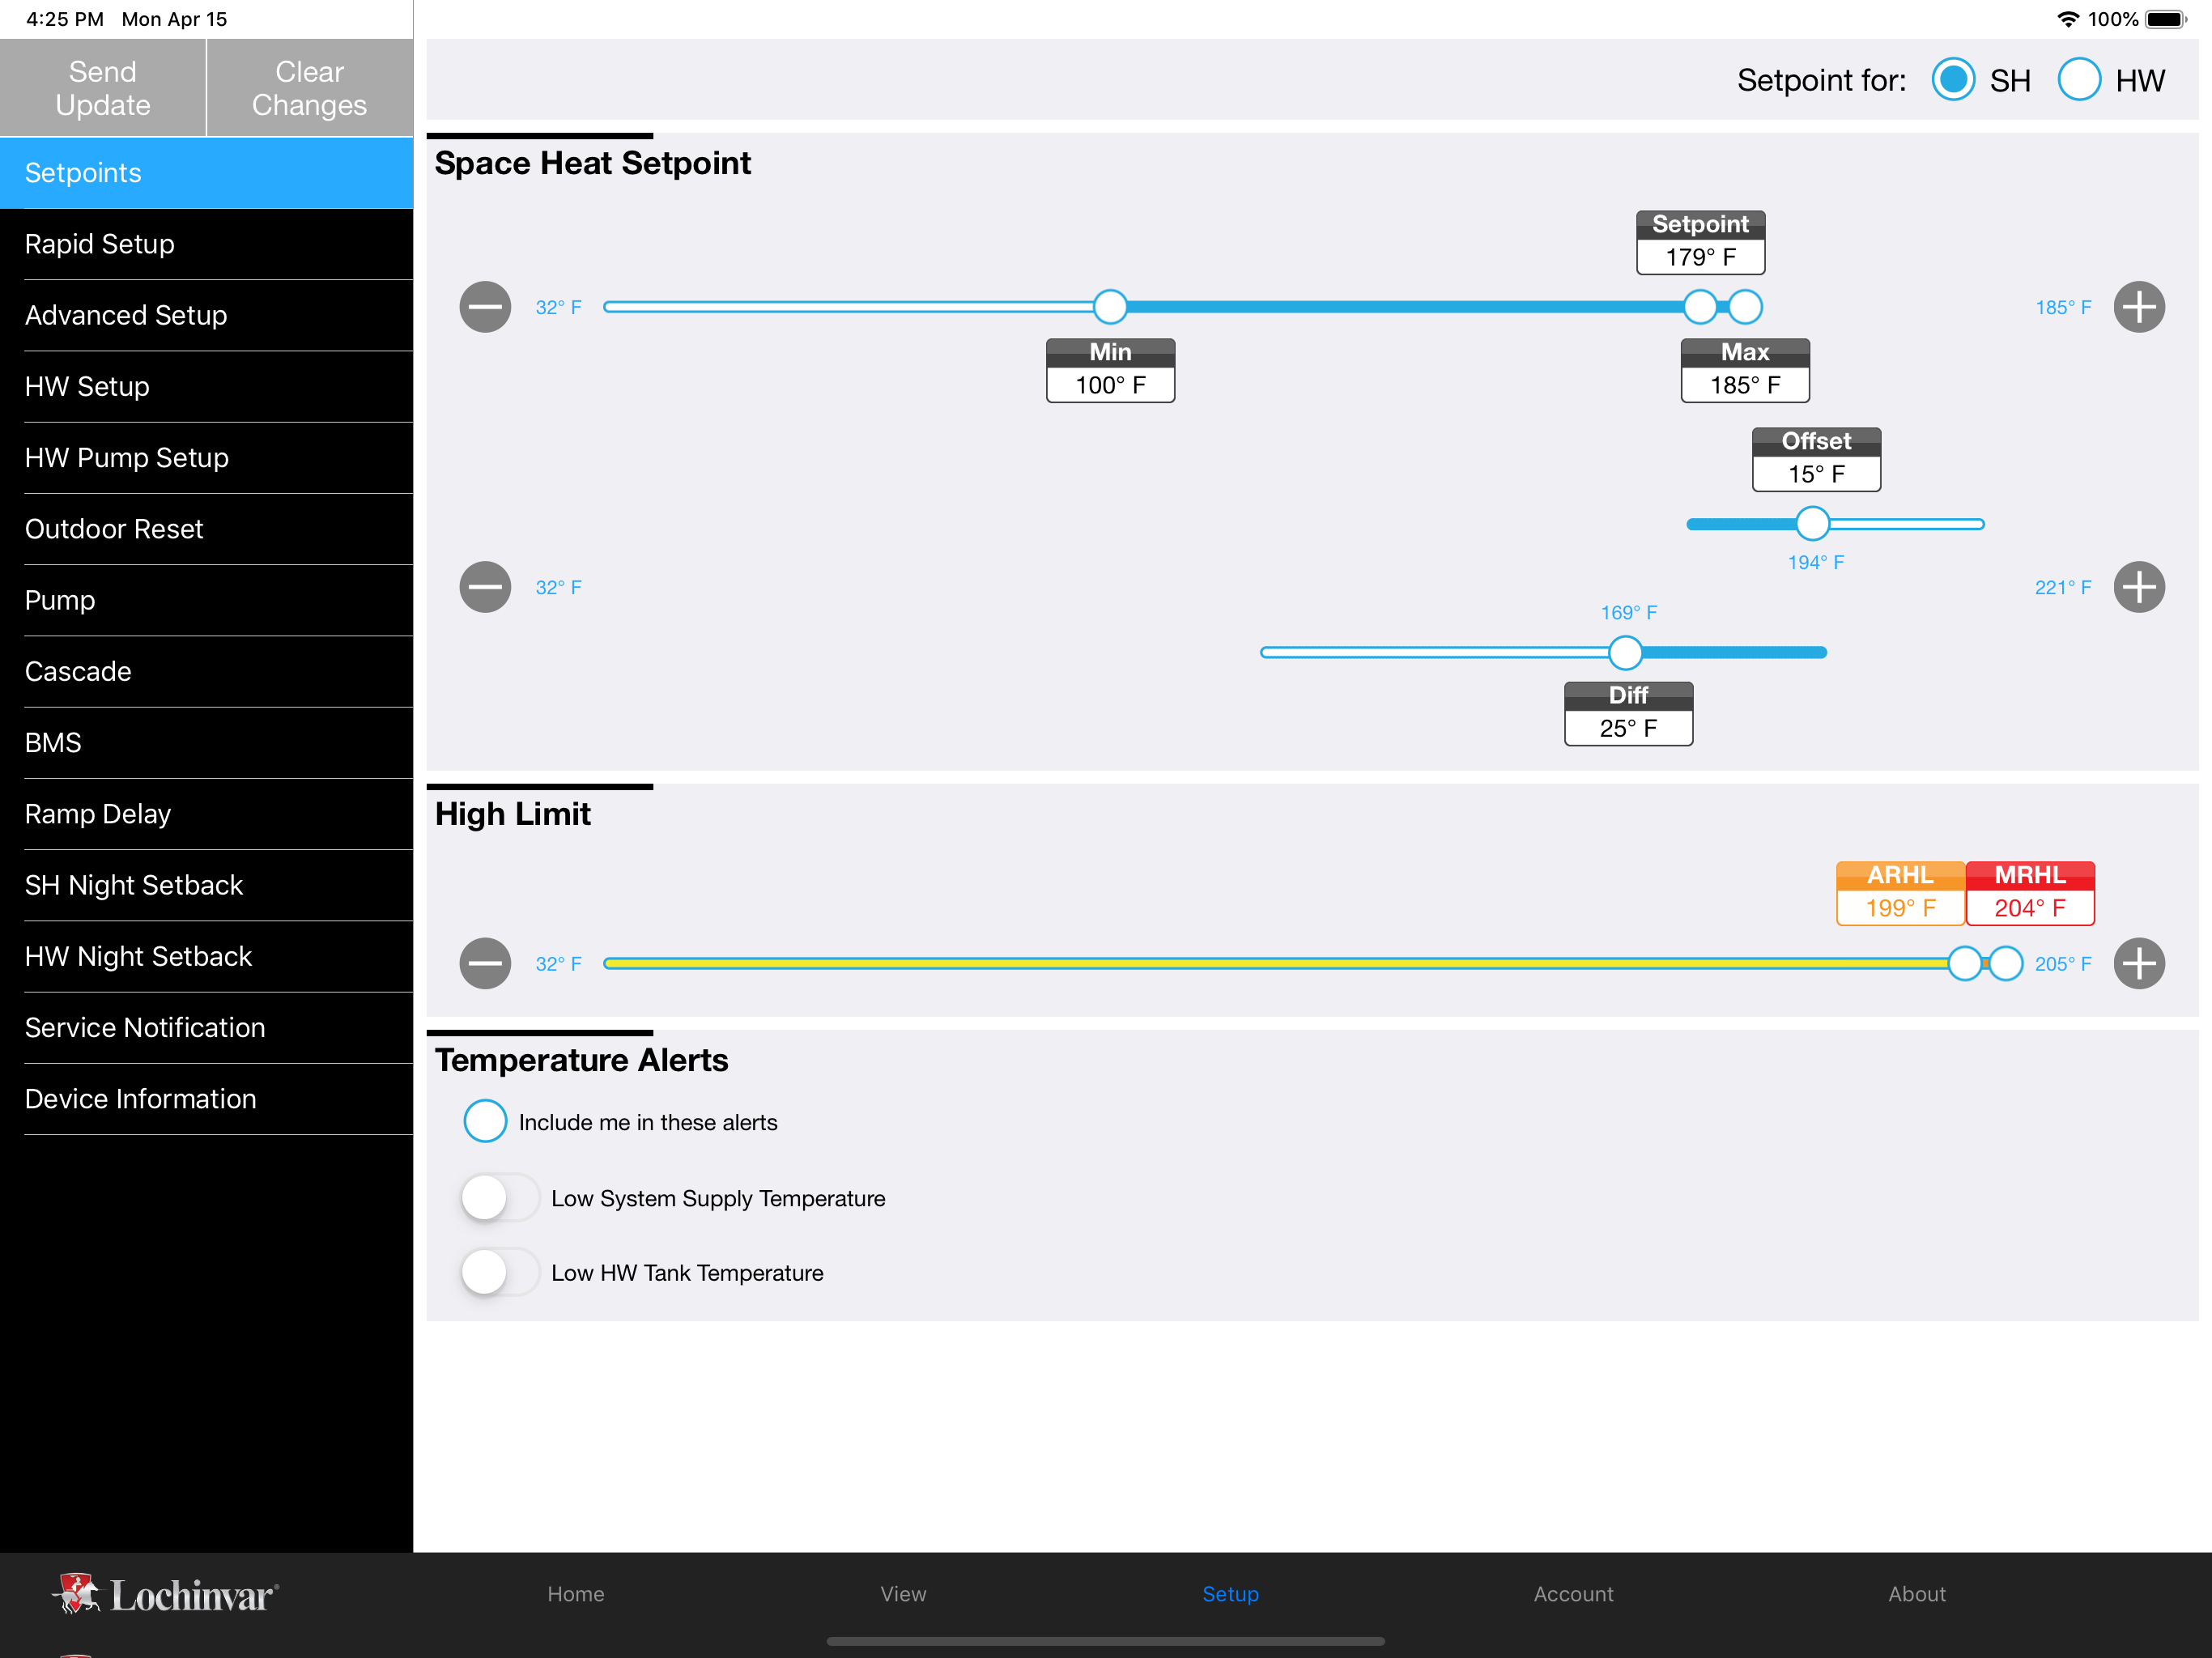Open Cascade settings in sidebar
The height and width of the screenshot is (1658, 2212).
(x=207, y=671)
